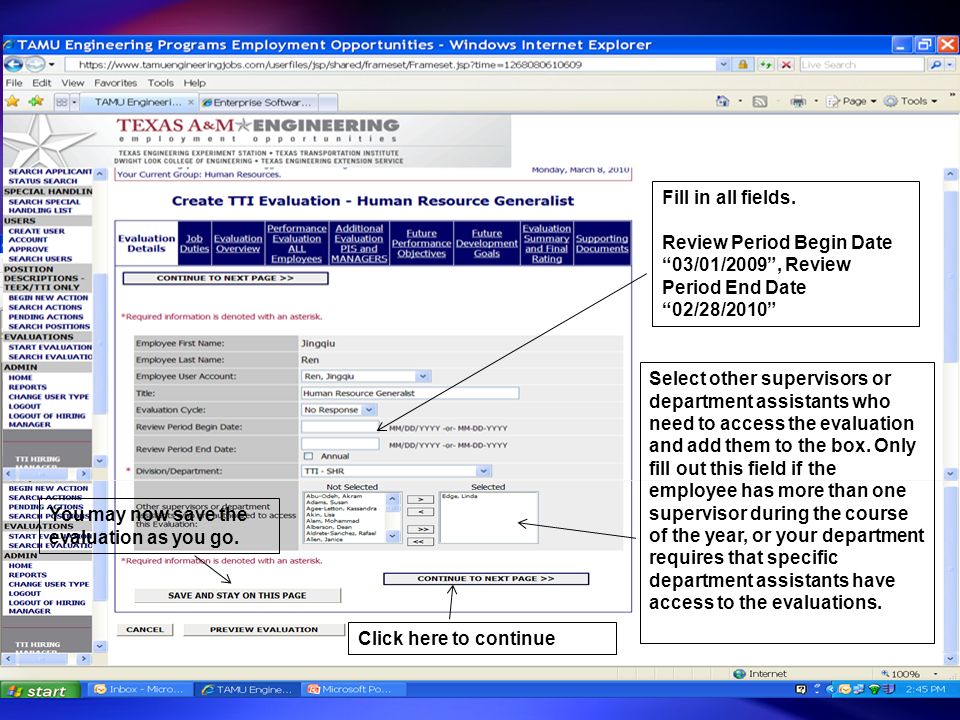Click top Continue to Next Page button
The height and width of the screenshot is (720, 960).
225,279
